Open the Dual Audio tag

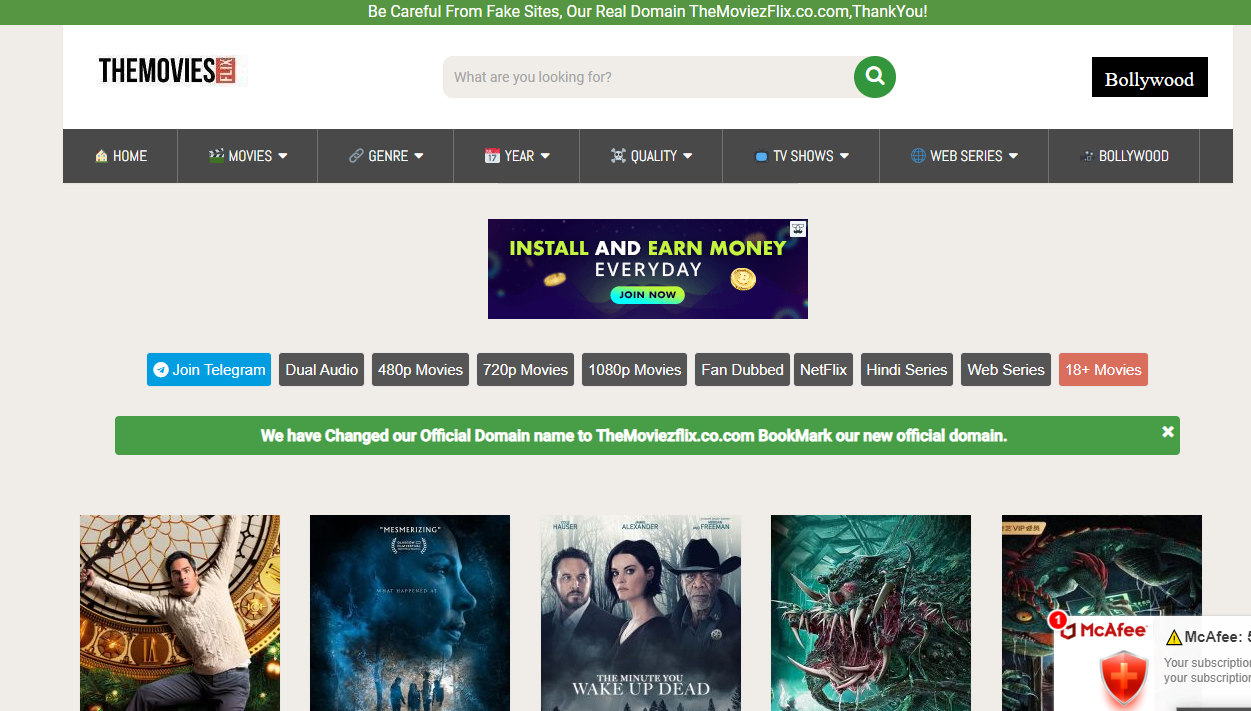[x=322, y=370]
